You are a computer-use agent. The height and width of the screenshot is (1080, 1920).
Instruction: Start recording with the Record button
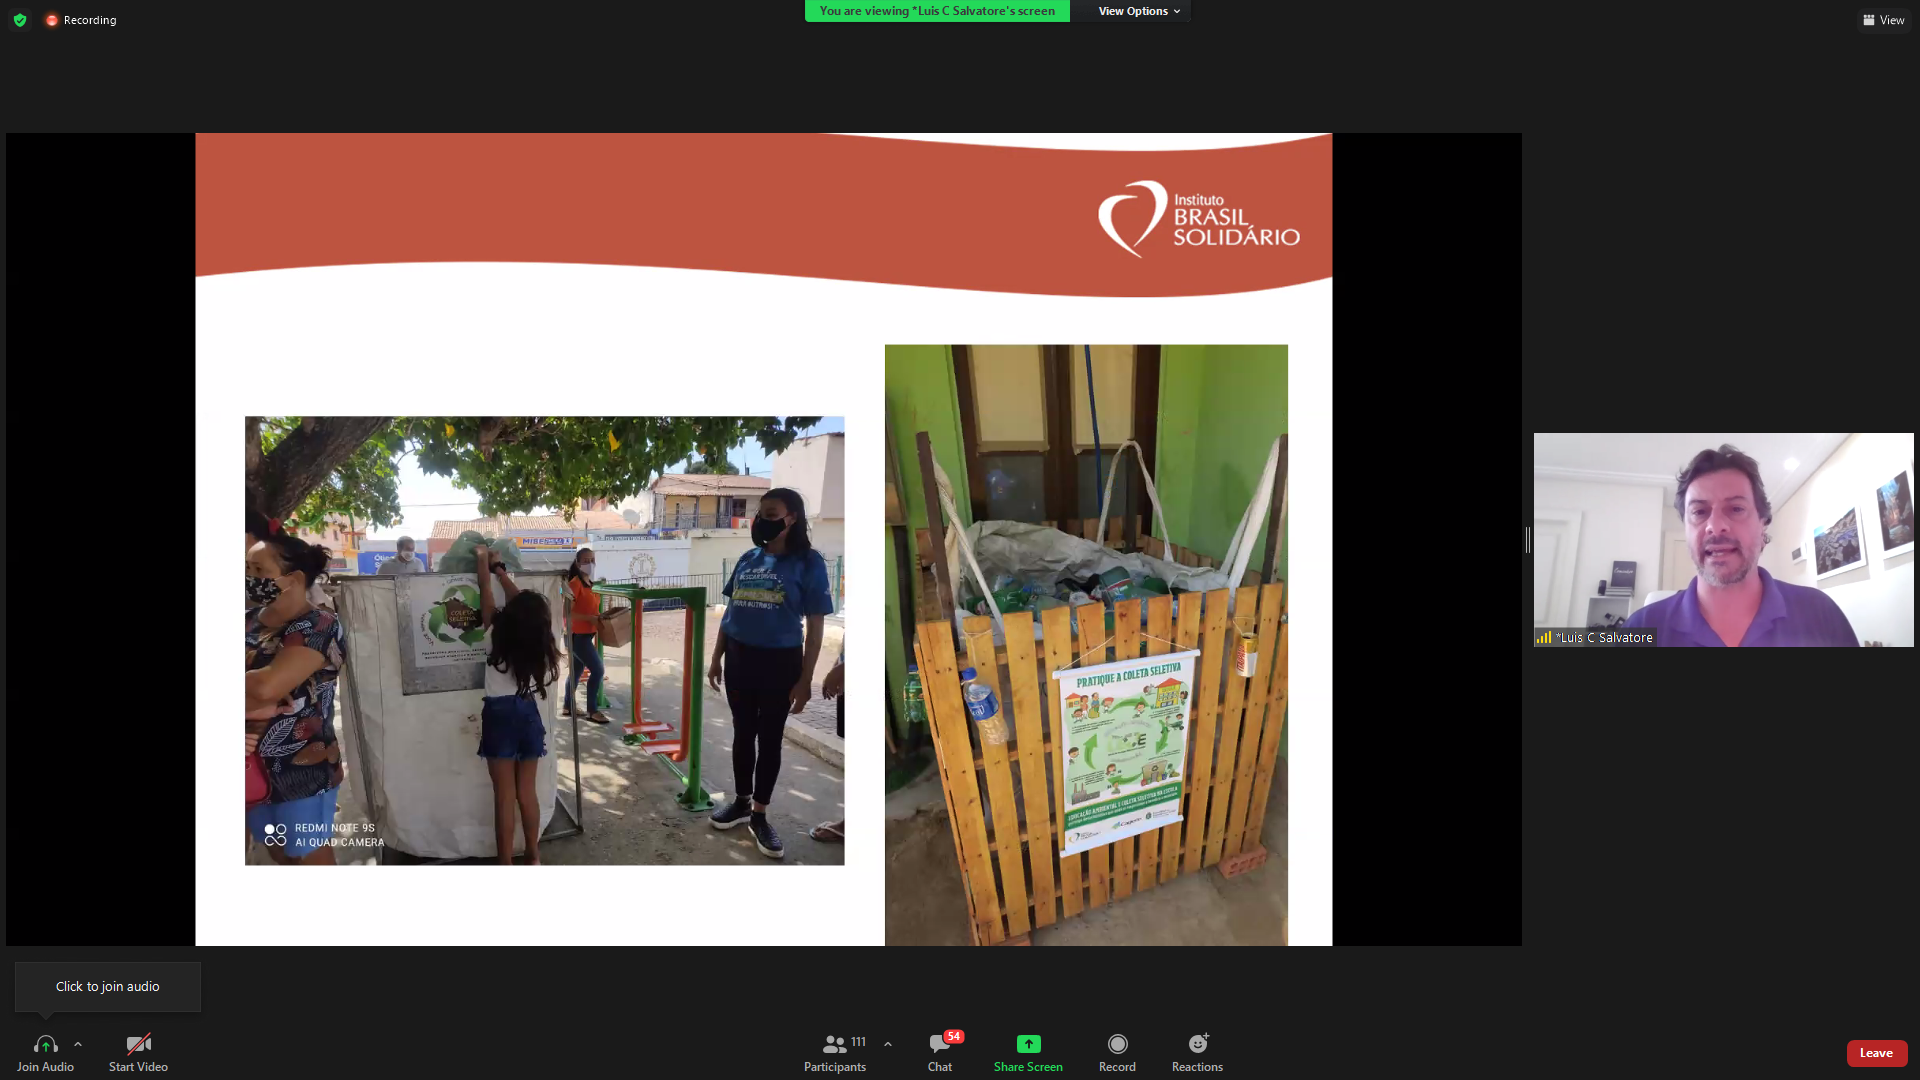coord(1117,1044)
